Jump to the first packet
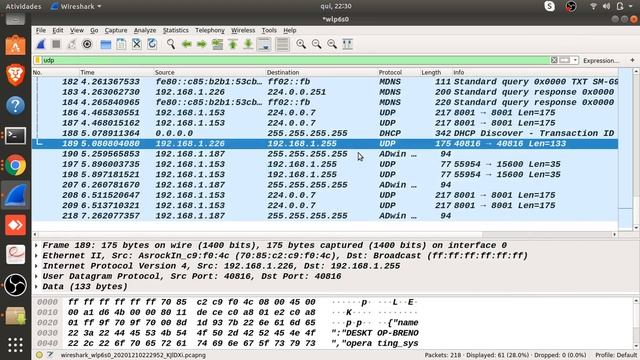Screen dimensions: 640x360 [x=233, y=44]
